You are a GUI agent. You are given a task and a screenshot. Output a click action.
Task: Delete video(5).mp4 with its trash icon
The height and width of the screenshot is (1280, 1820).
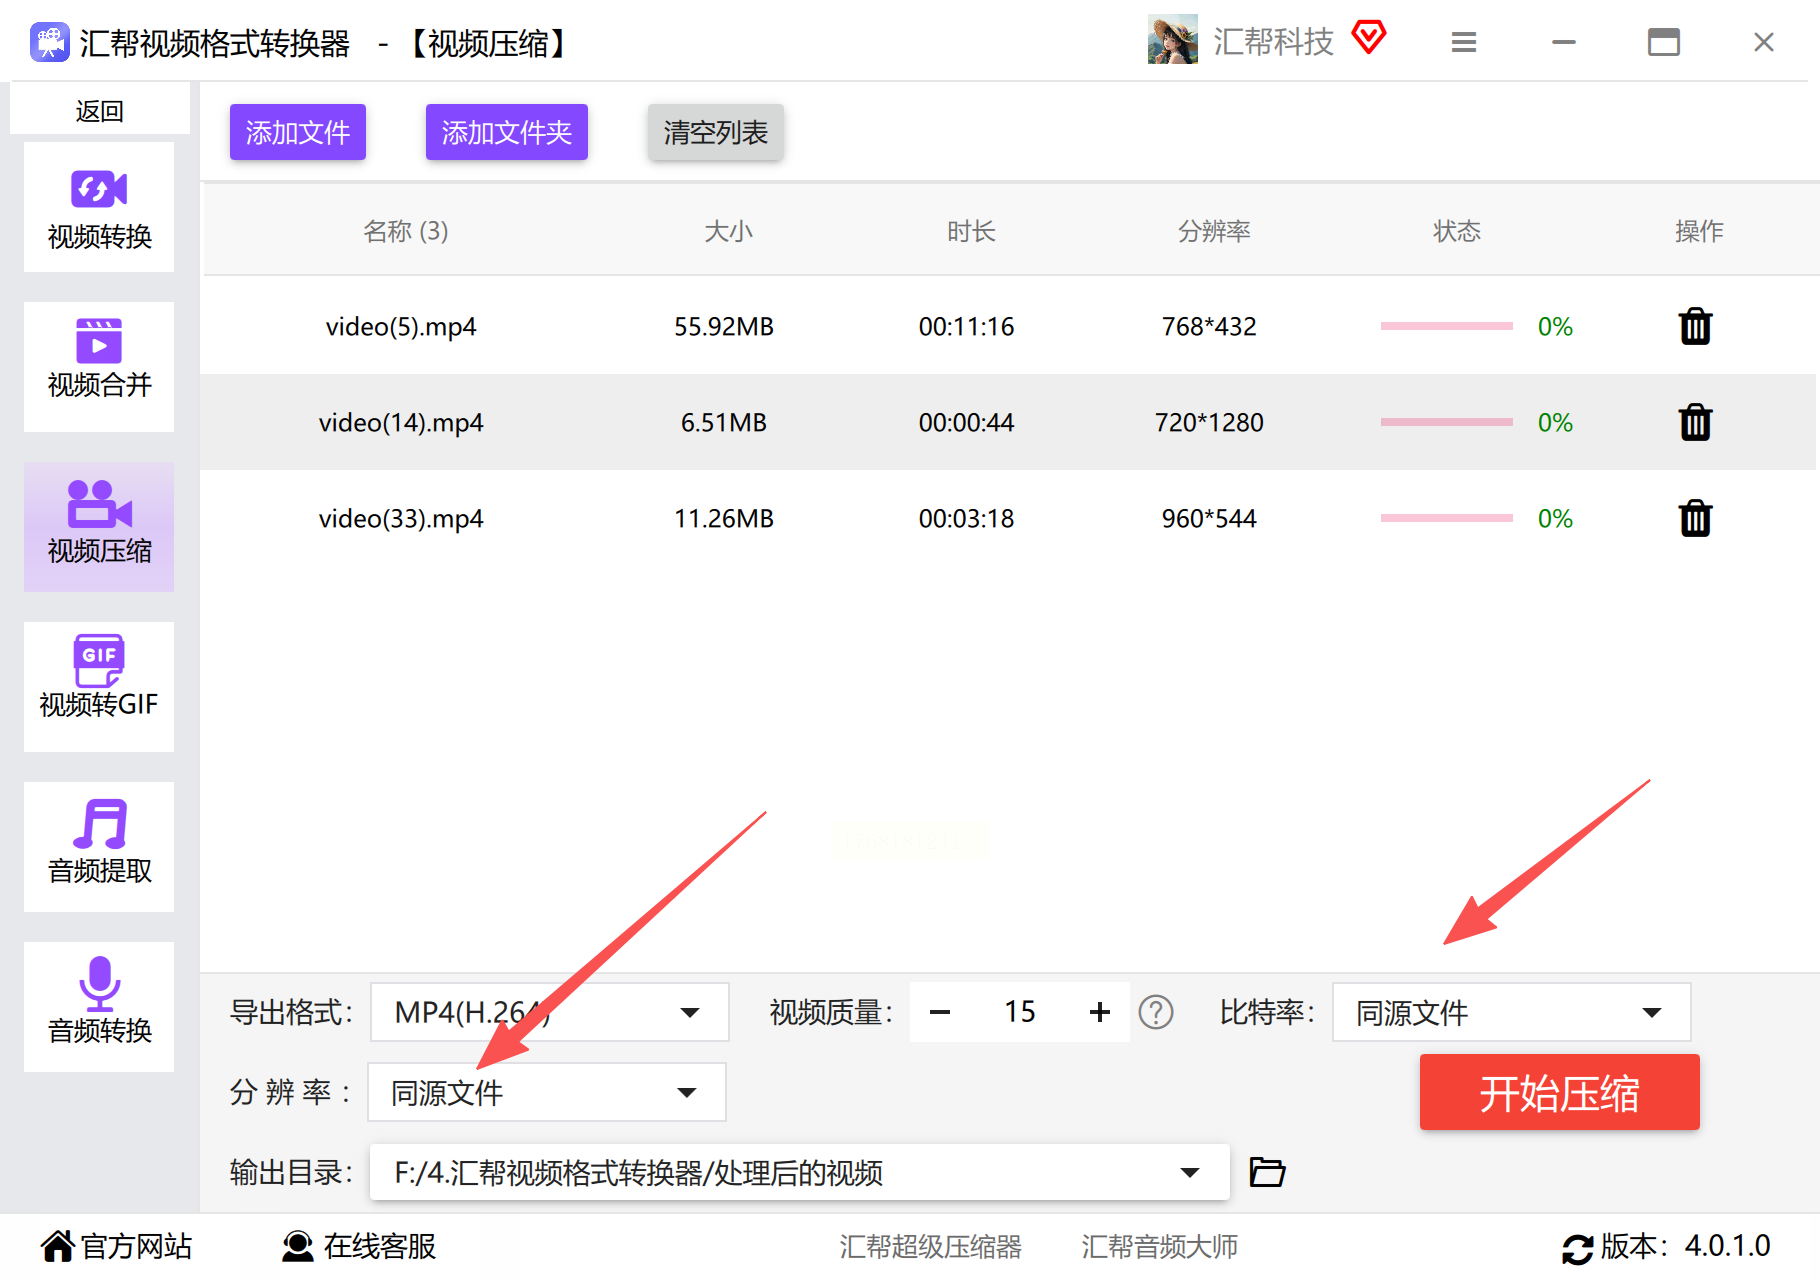1695,326
